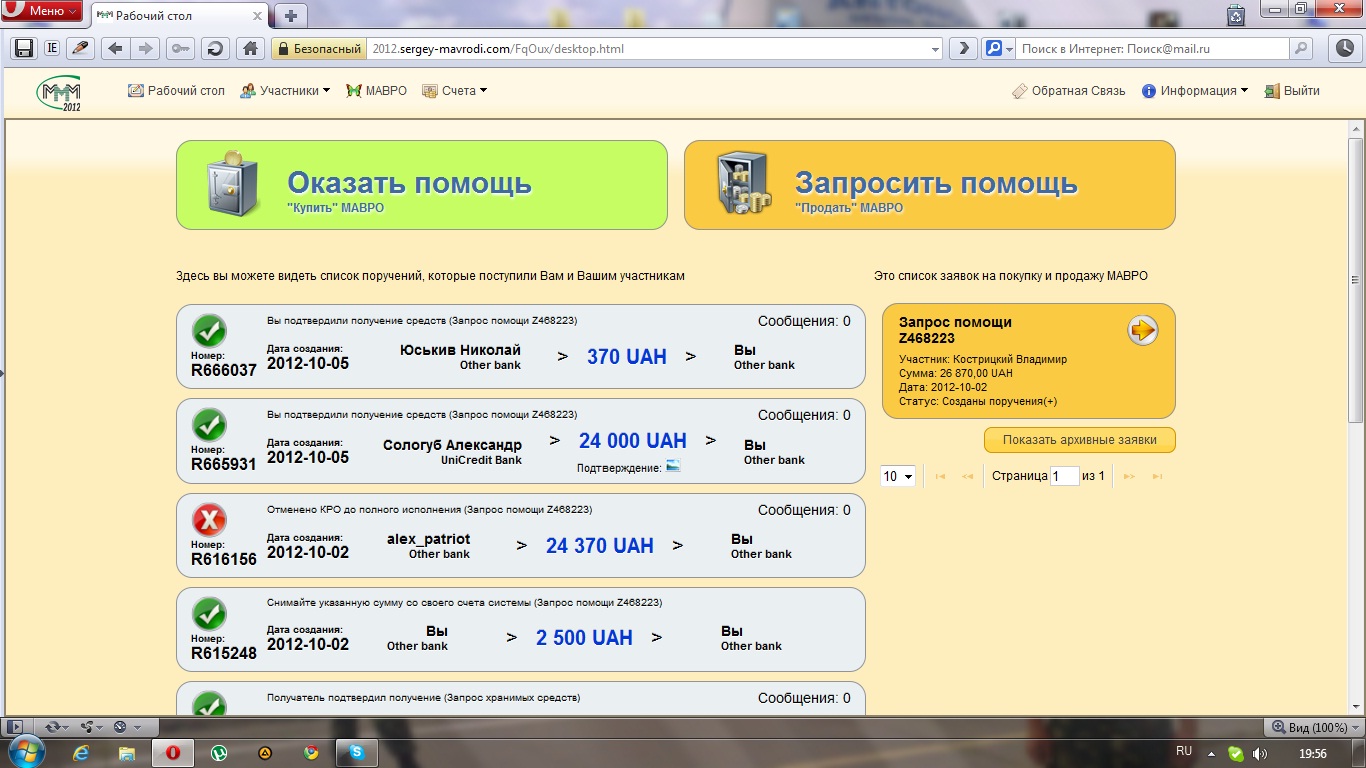The image size is (1366, 768).
Task: Click Выйти to log out
Action: tap(1292, 90)
